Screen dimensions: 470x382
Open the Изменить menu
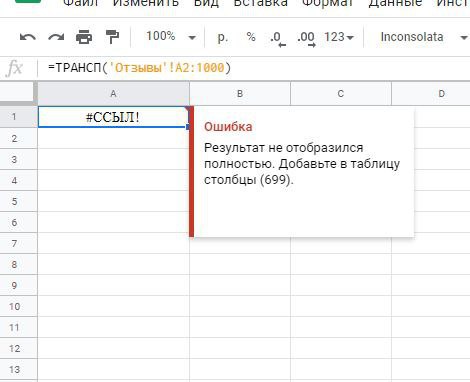pos(146,3)
